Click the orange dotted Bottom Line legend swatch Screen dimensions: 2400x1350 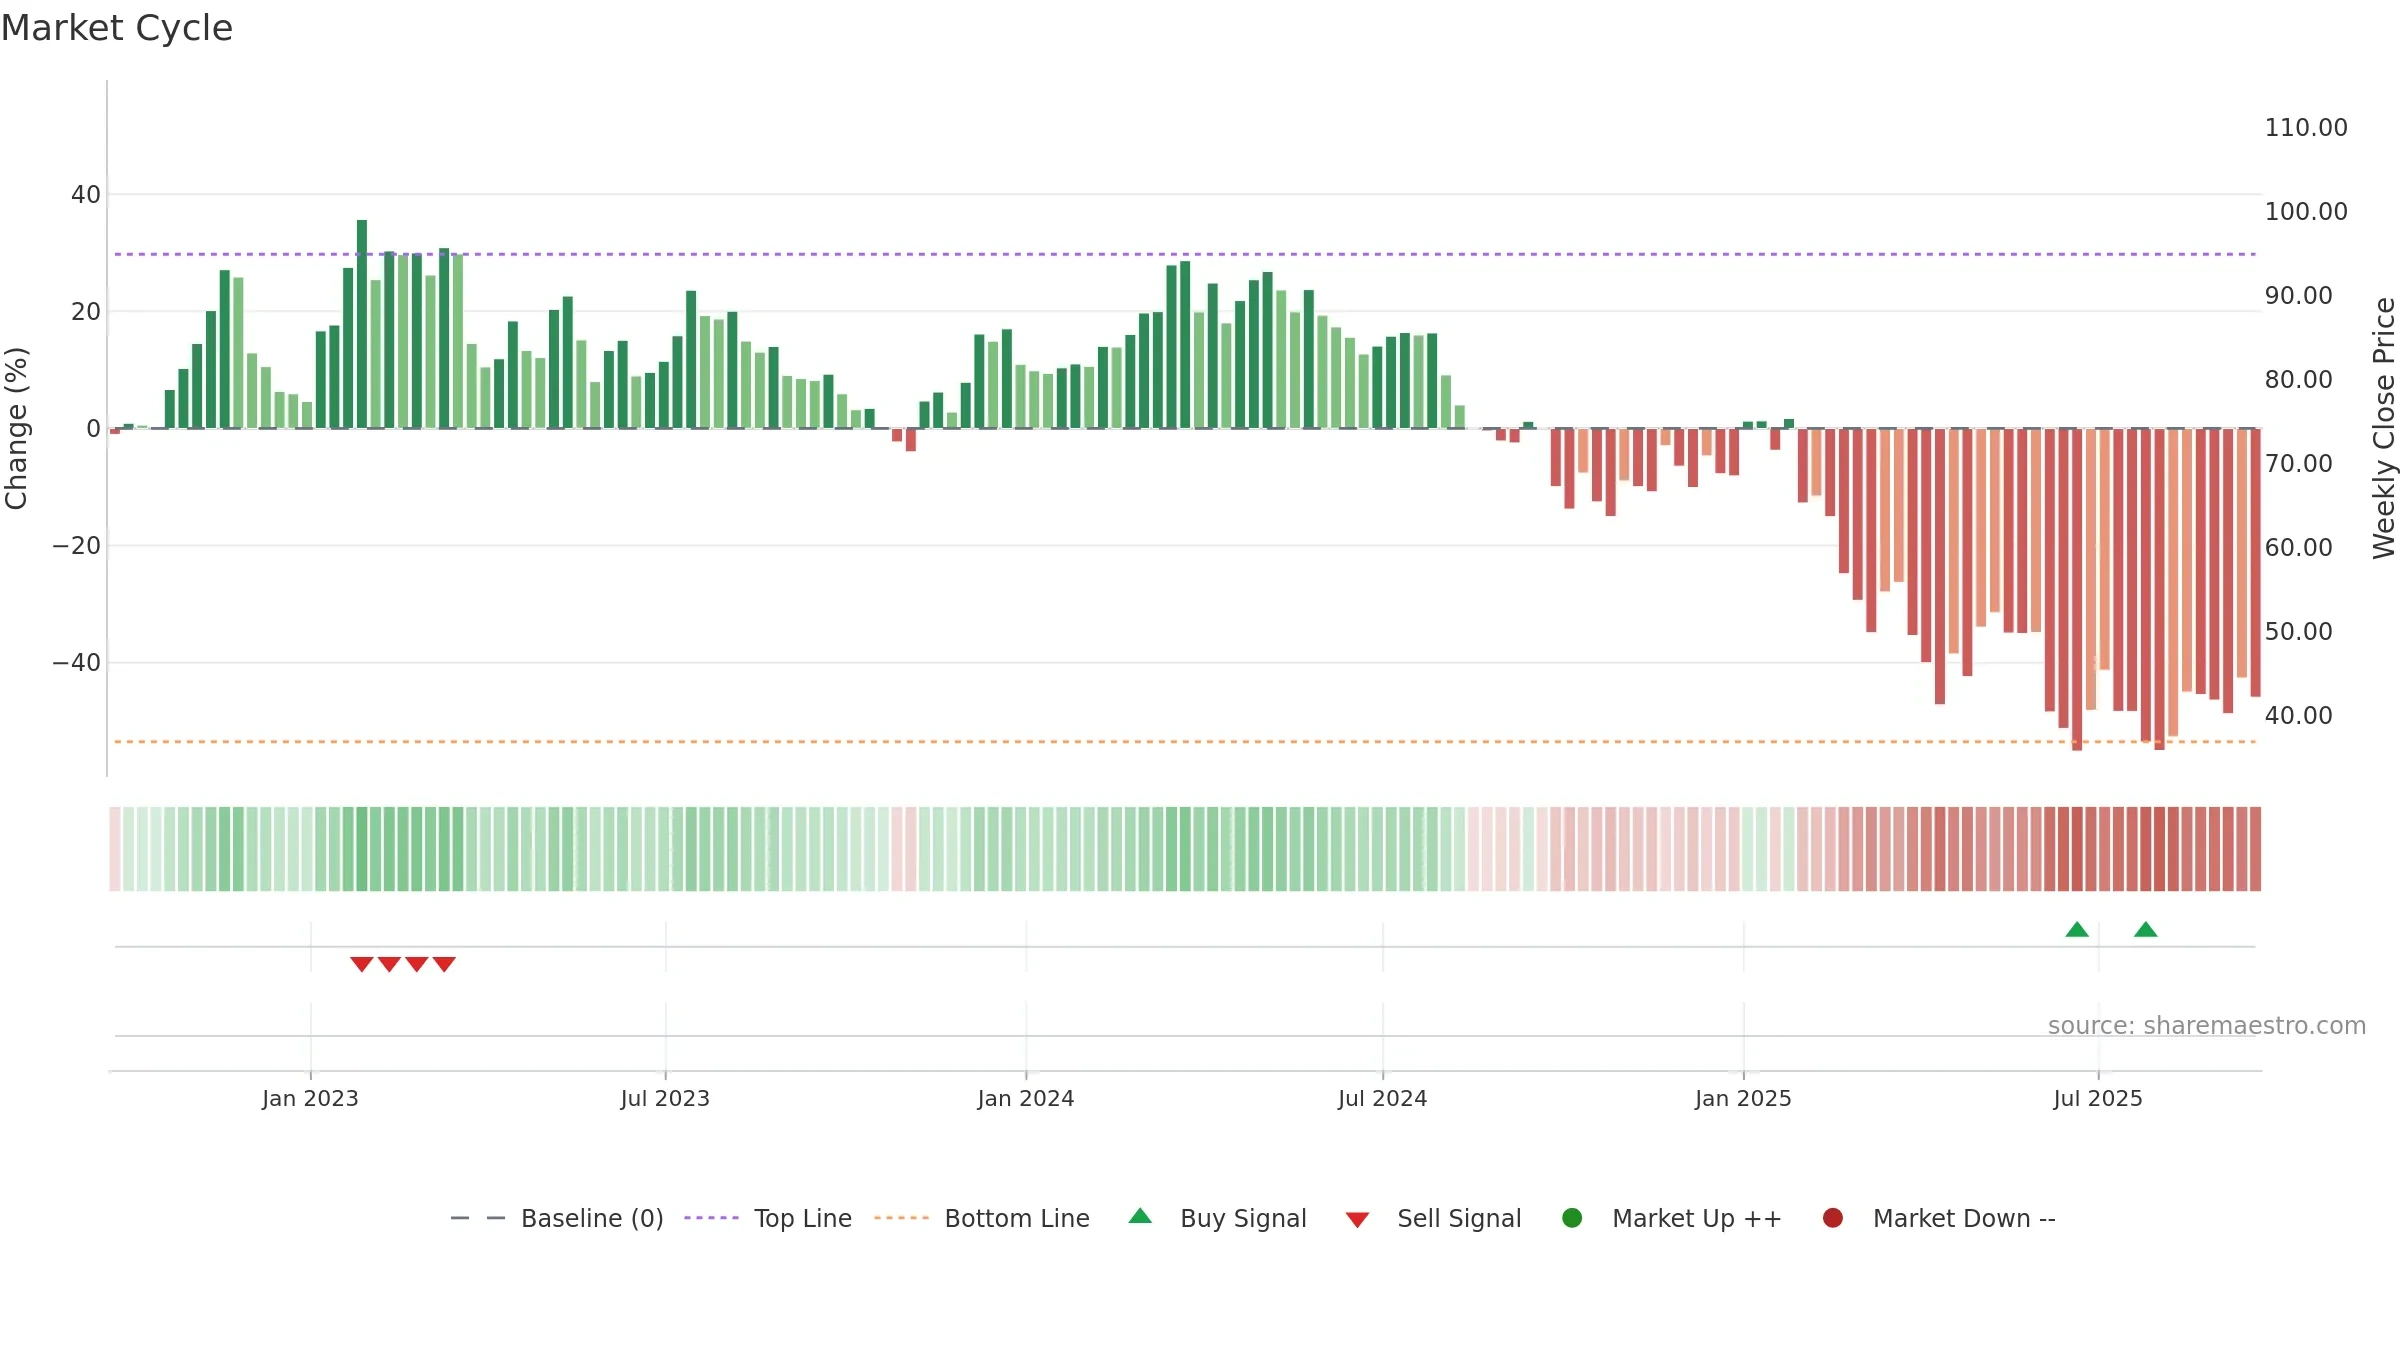(901, 1218)
